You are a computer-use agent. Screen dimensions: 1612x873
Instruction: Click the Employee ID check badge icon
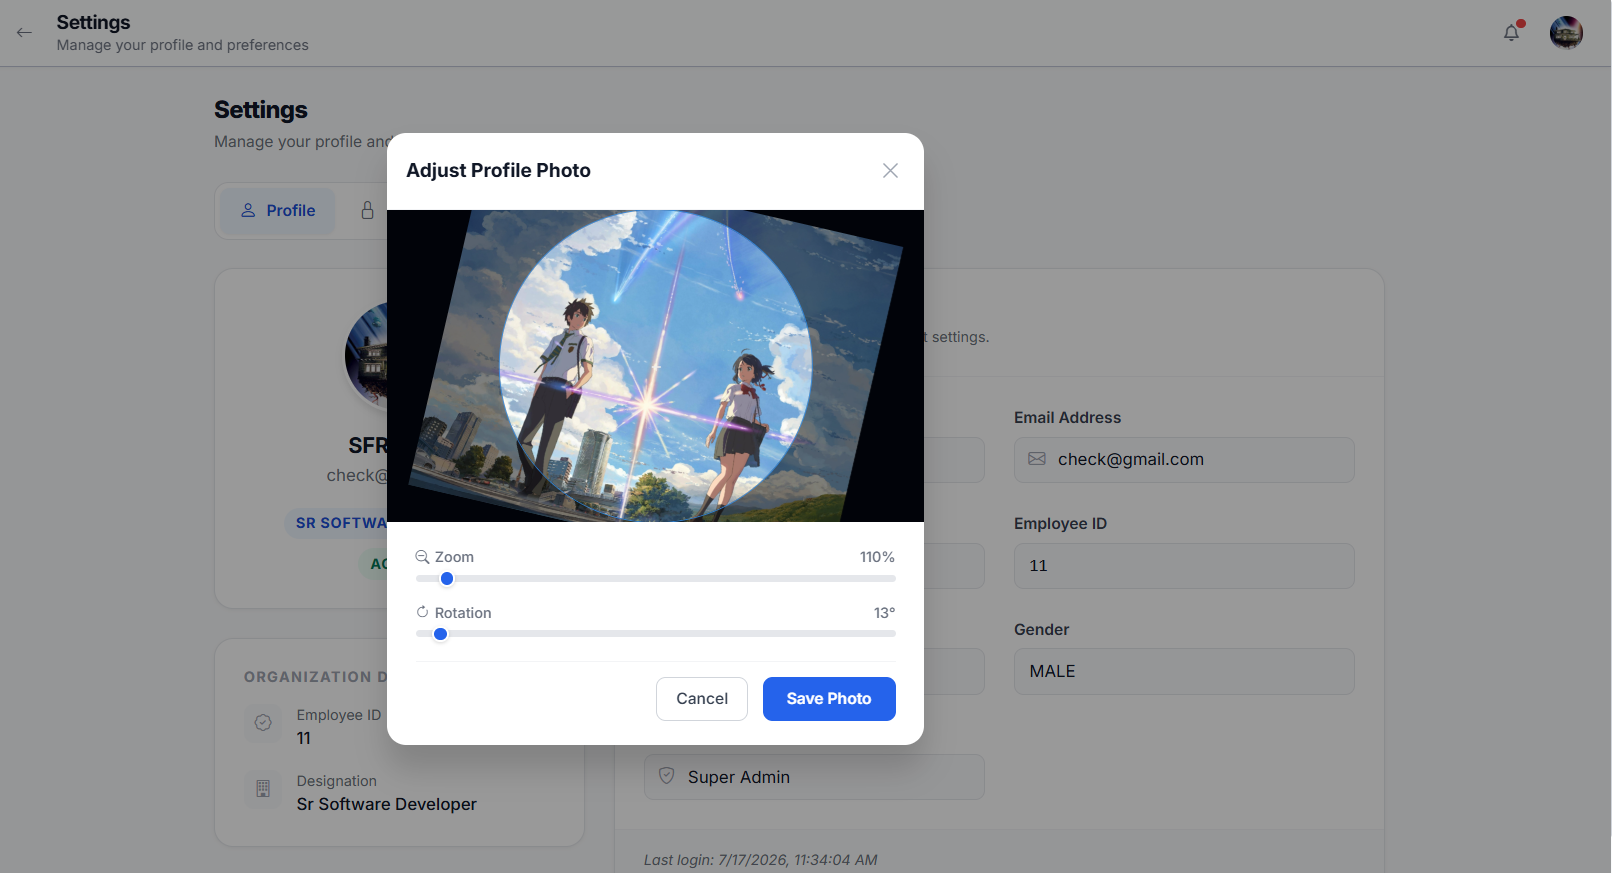(x=263, y=723)
